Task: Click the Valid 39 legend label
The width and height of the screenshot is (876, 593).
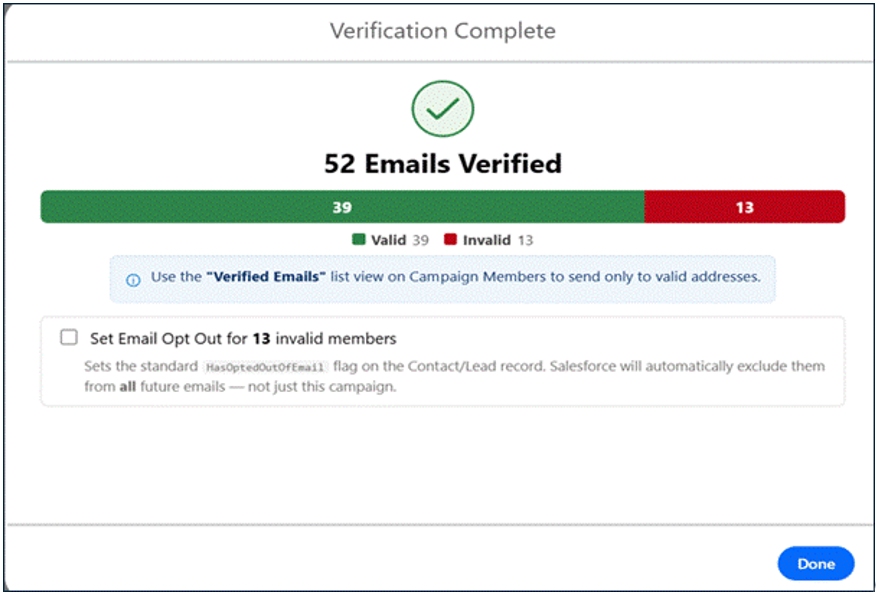Action: [x=399, y=240]
